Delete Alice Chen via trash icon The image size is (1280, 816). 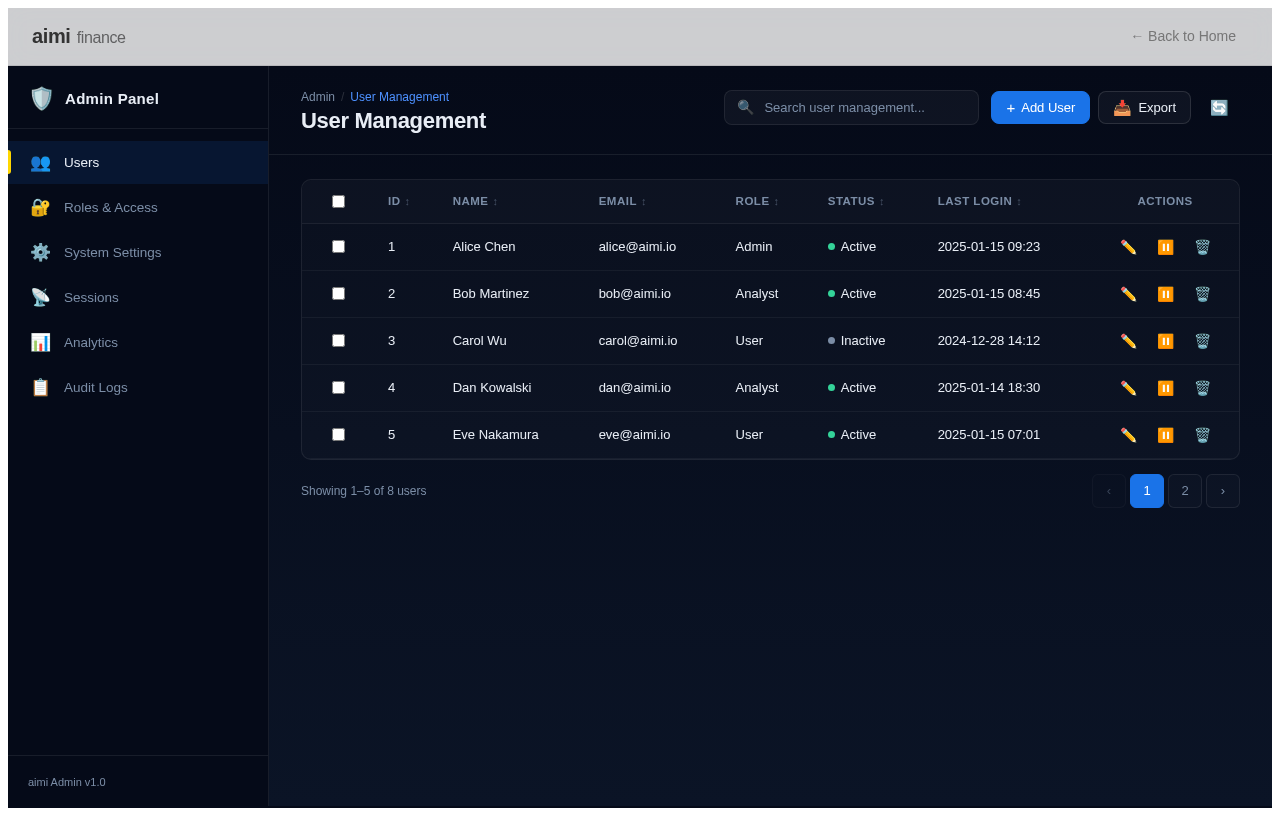[x=1202, y=247]
